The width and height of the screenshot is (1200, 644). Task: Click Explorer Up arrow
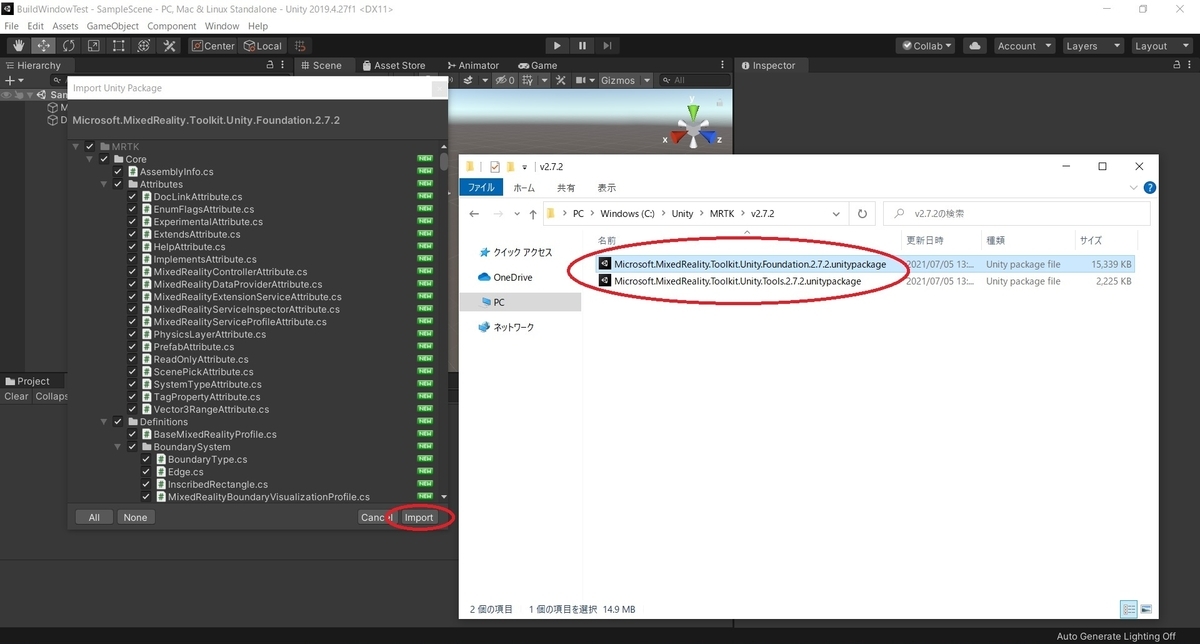click(533, 214)
